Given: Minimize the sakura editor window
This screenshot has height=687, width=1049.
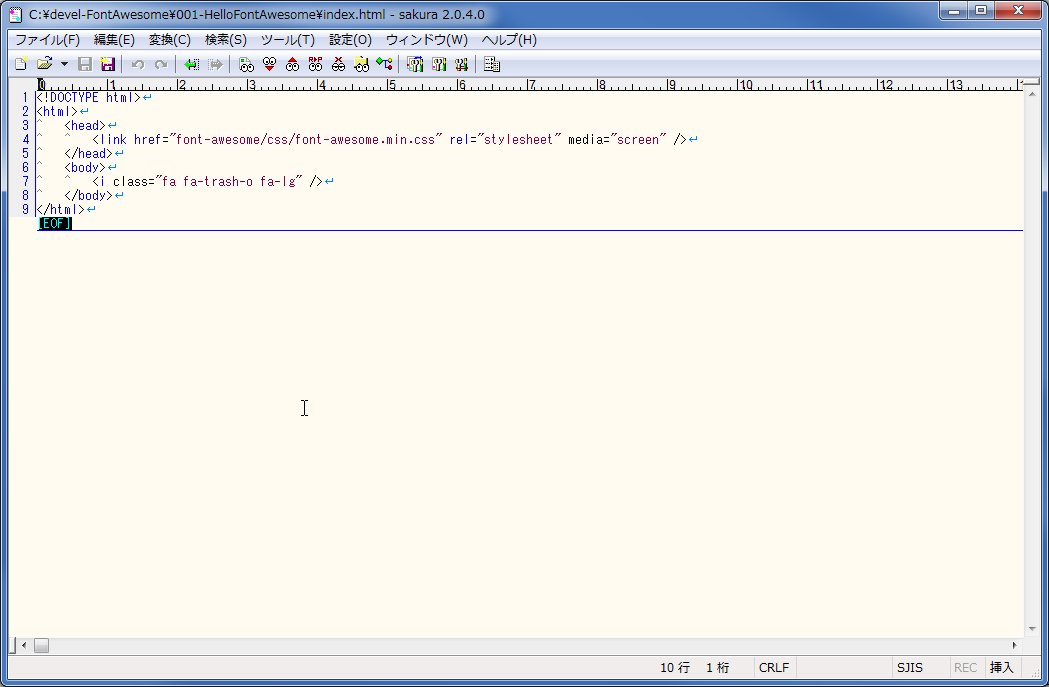Looking at the screenshot, I should click(x=954, y=10).
